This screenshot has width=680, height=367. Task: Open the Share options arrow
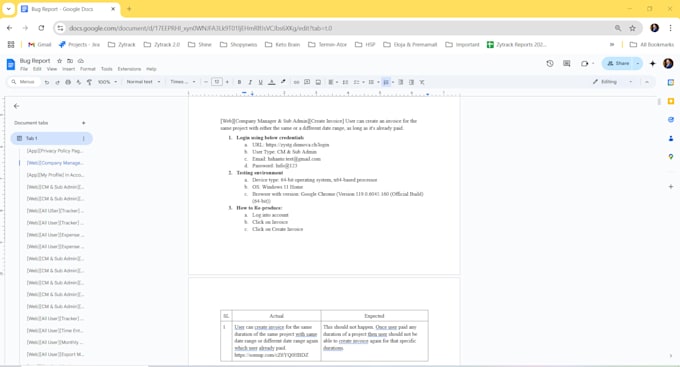[x=638, y=63]
